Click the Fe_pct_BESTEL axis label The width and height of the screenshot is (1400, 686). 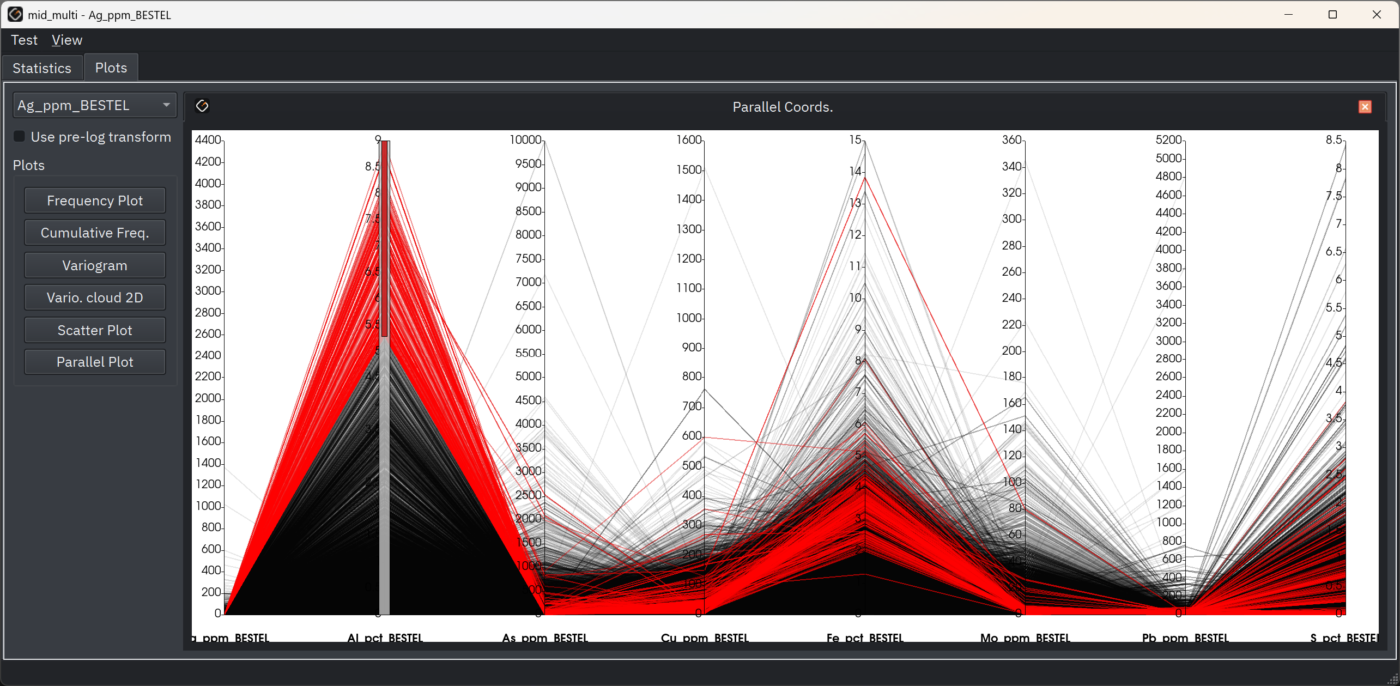(865, 638)
